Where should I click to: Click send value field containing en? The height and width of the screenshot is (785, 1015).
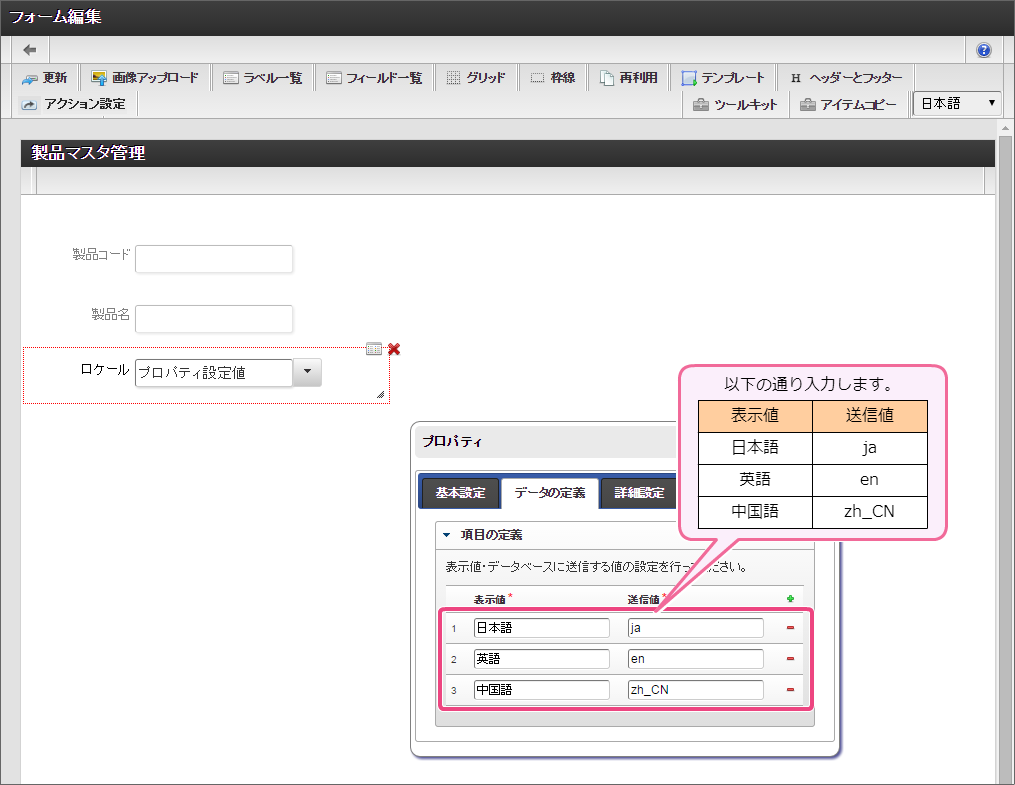click(x=696, y=659)
